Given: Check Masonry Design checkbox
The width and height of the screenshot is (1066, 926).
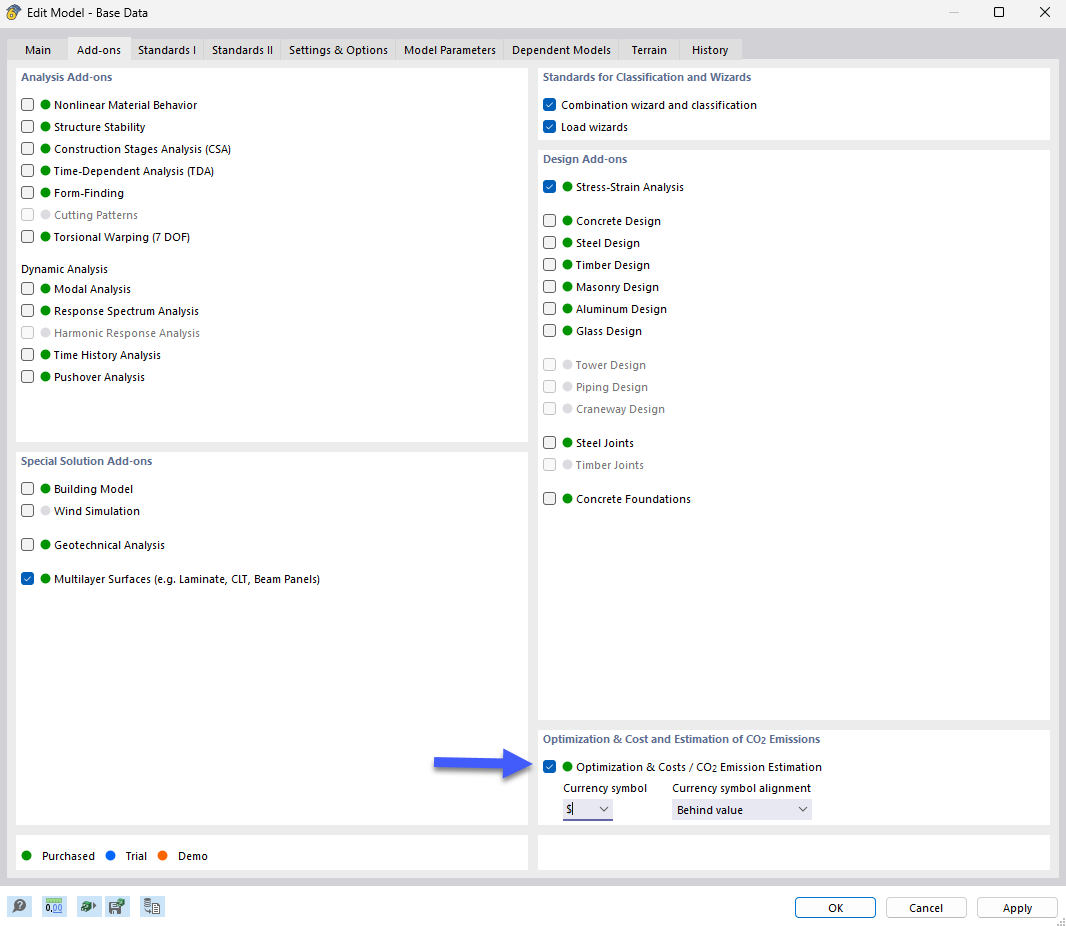Looking at the screenshot, I should pos(549,287).
